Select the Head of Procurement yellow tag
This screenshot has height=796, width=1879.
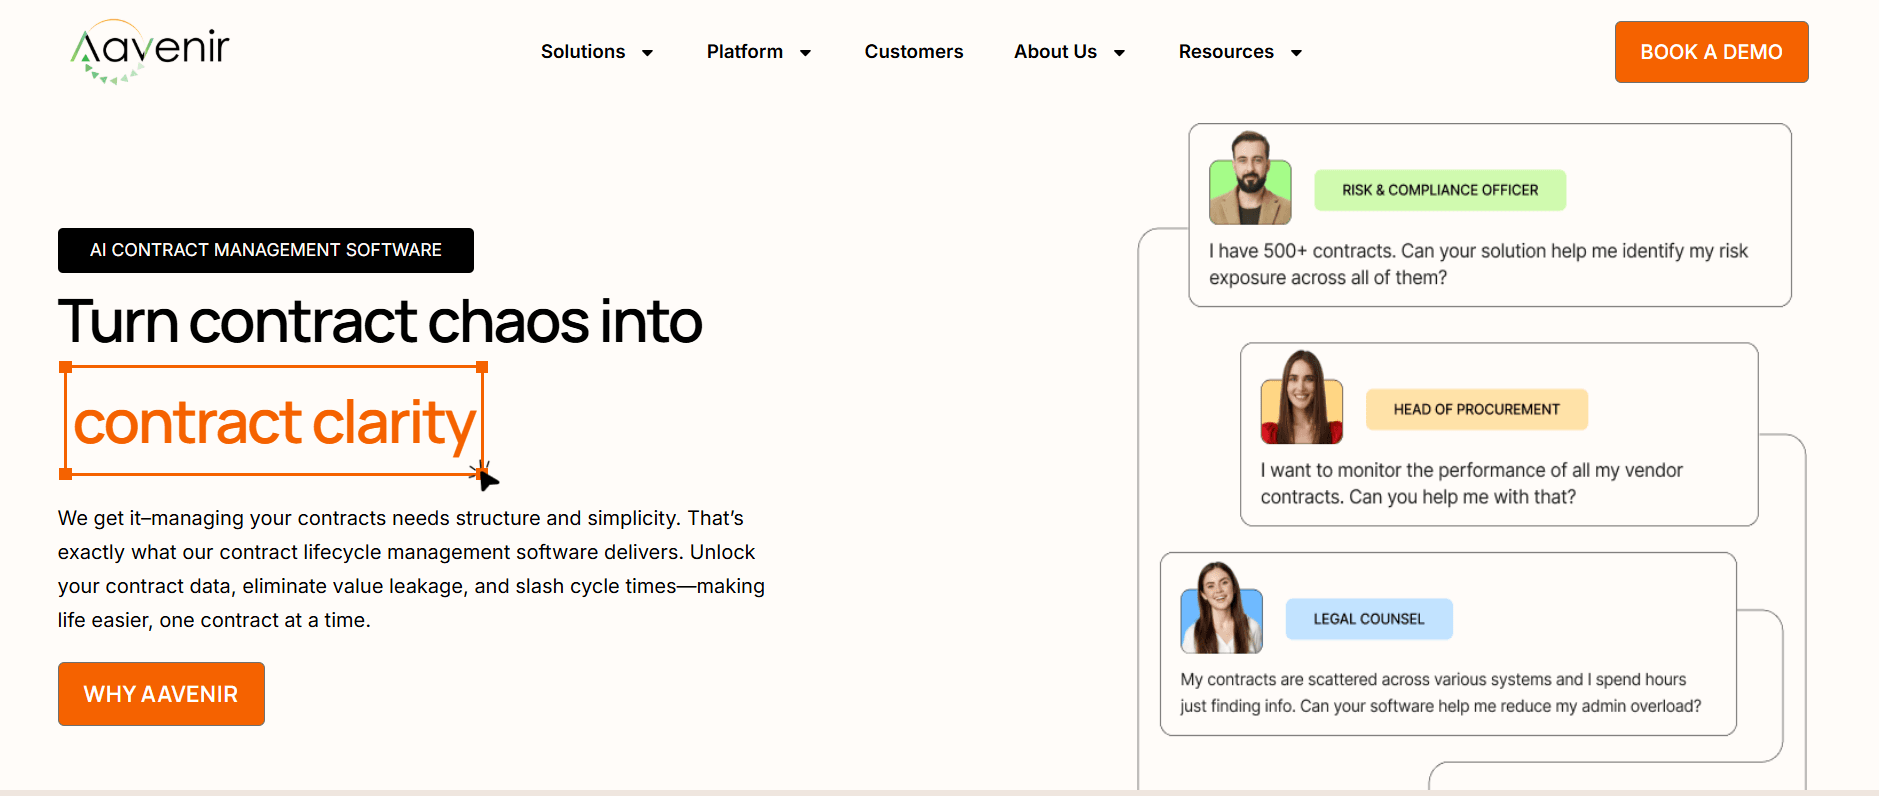click(1476, 409)
